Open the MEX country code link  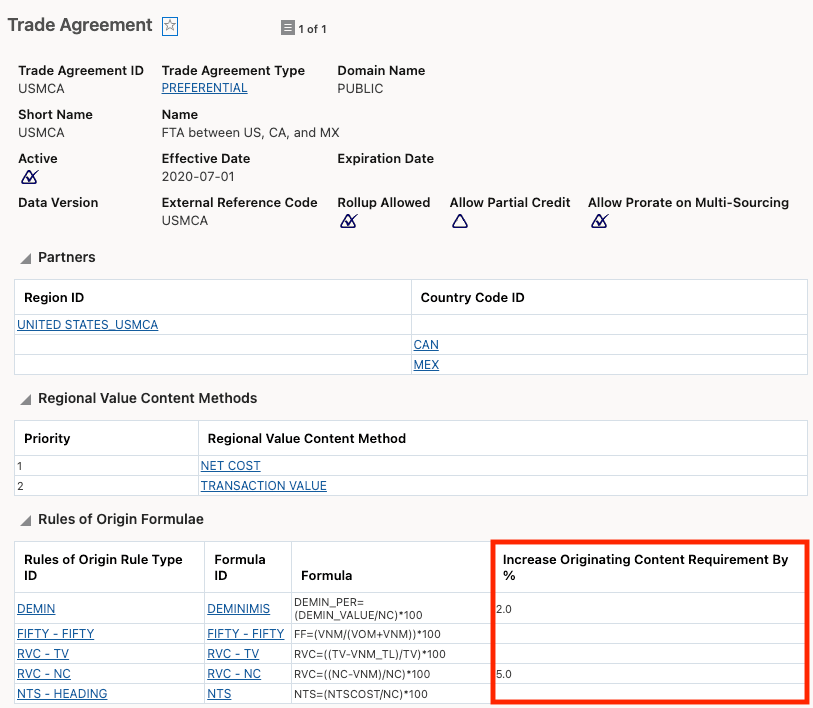(426, 364)
